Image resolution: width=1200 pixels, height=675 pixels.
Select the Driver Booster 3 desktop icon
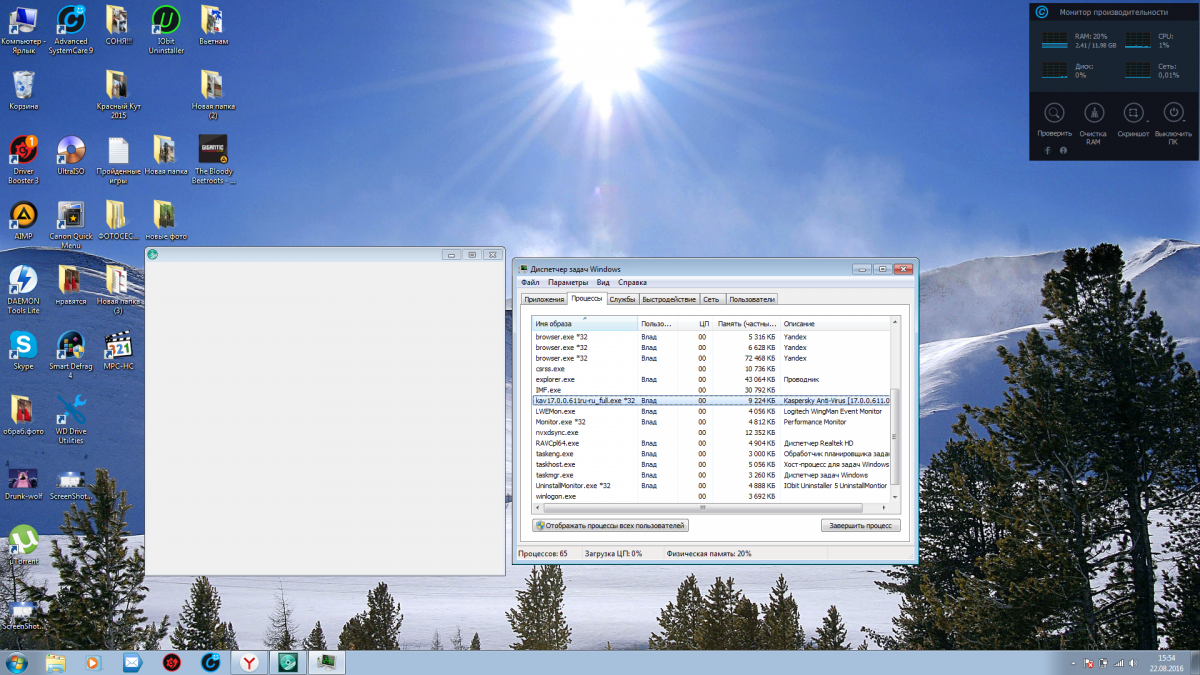coord(23,152)
